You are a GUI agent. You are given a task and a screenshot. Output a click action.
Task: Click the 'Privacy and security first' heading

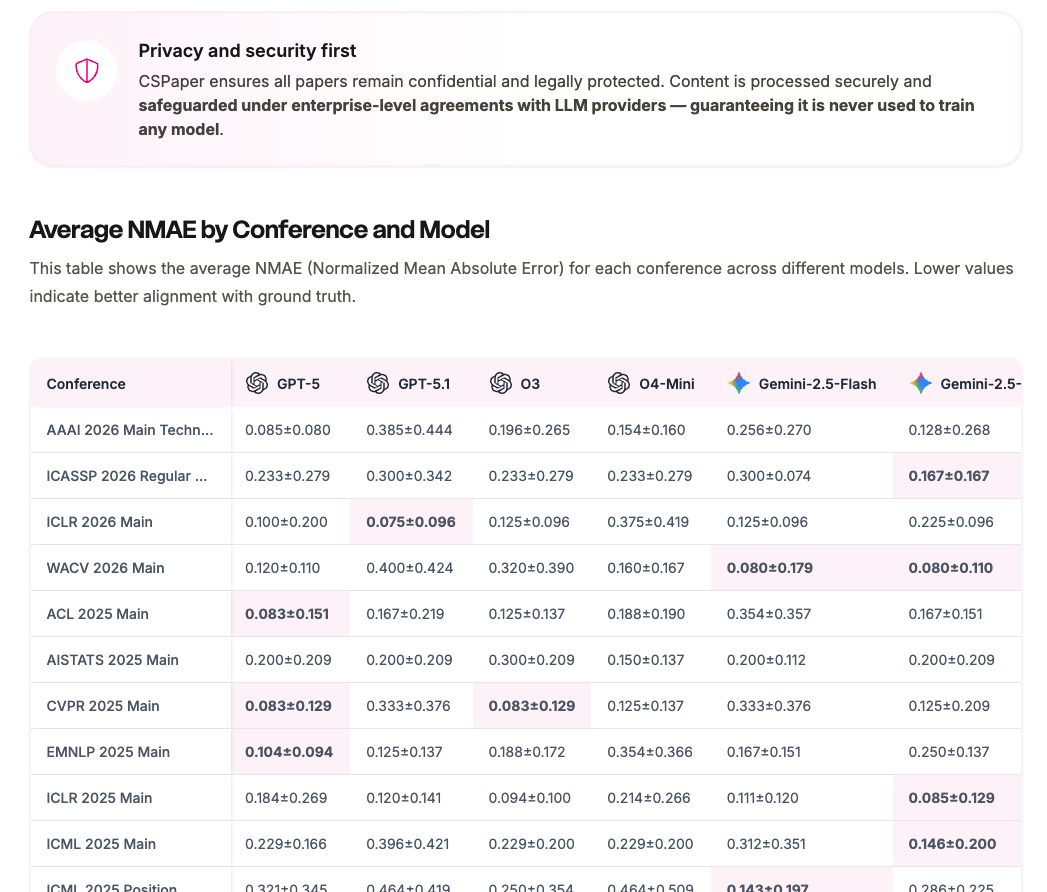pos(247,51)
